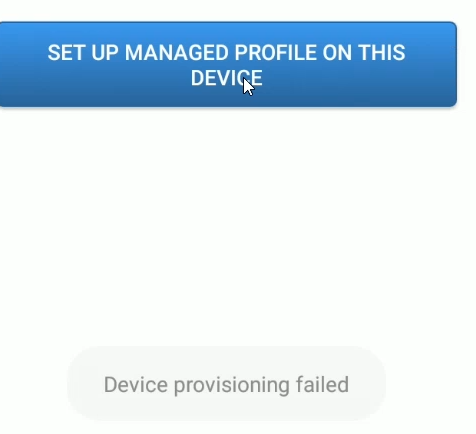Image resolution: width=476 pixels, height=434 pixels.
Task: Select the blue managed profile setup button
Action: [x=228, y=64]
